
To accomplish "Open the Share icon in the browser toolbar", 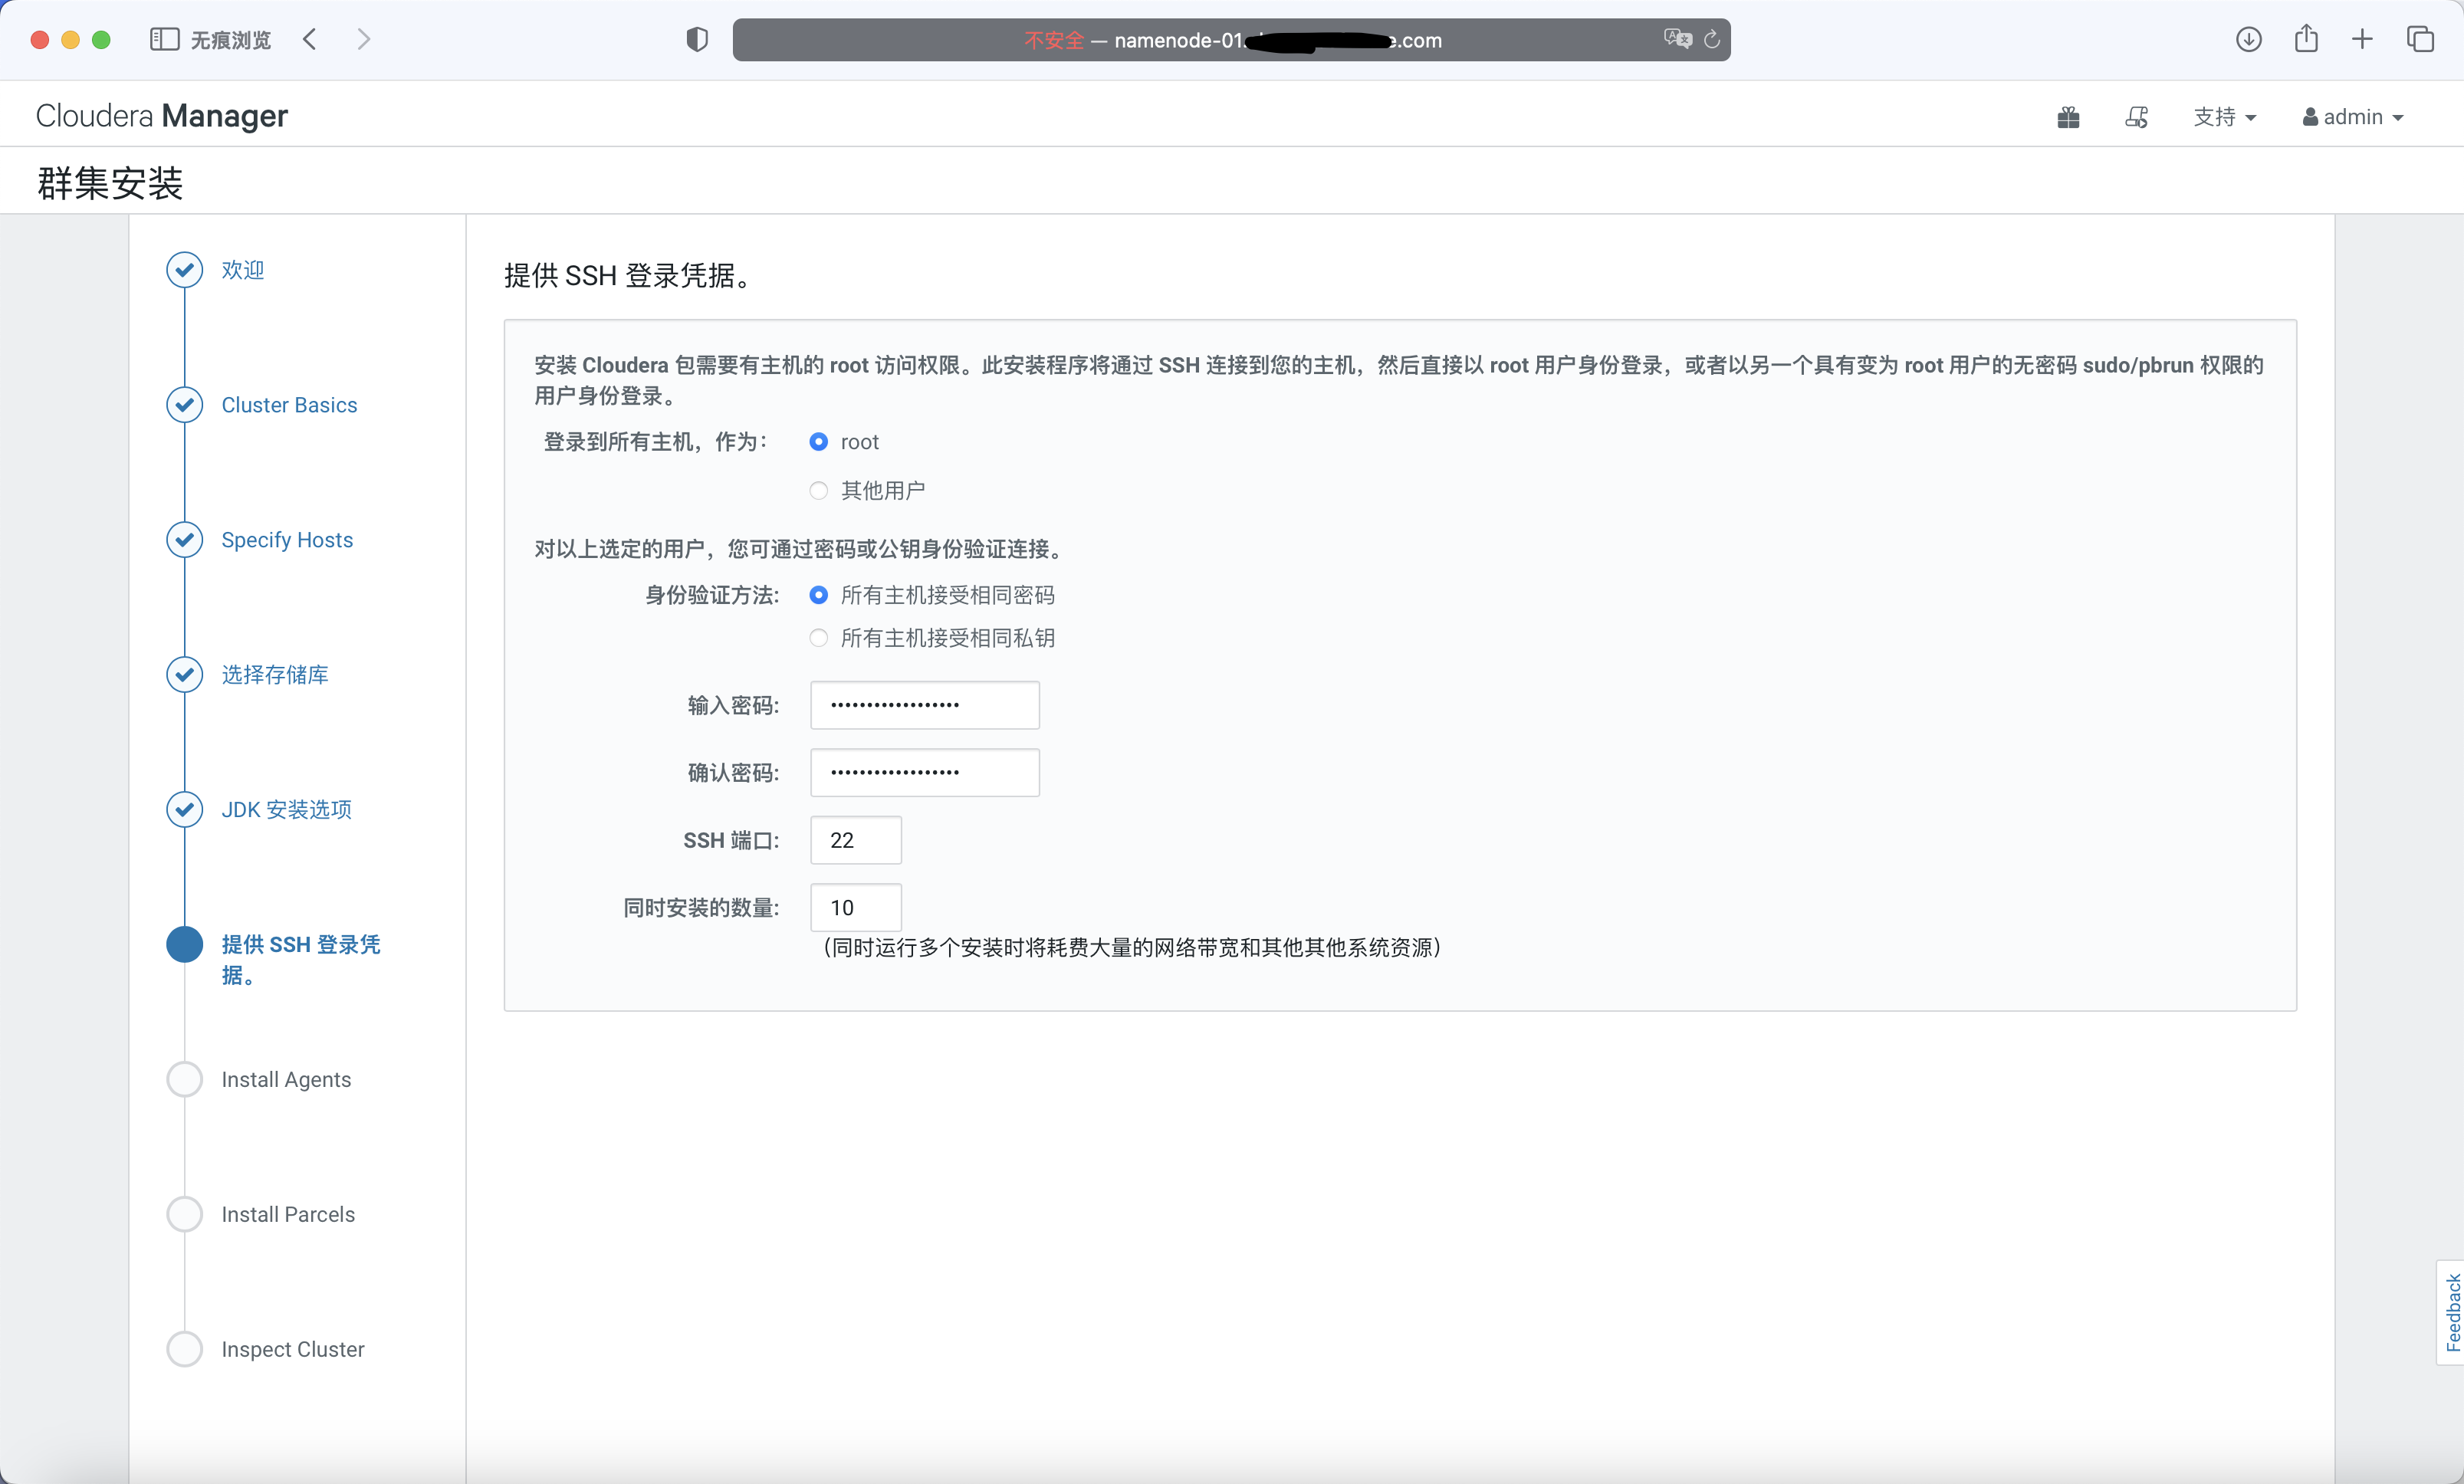I will tap(2306, 39).
